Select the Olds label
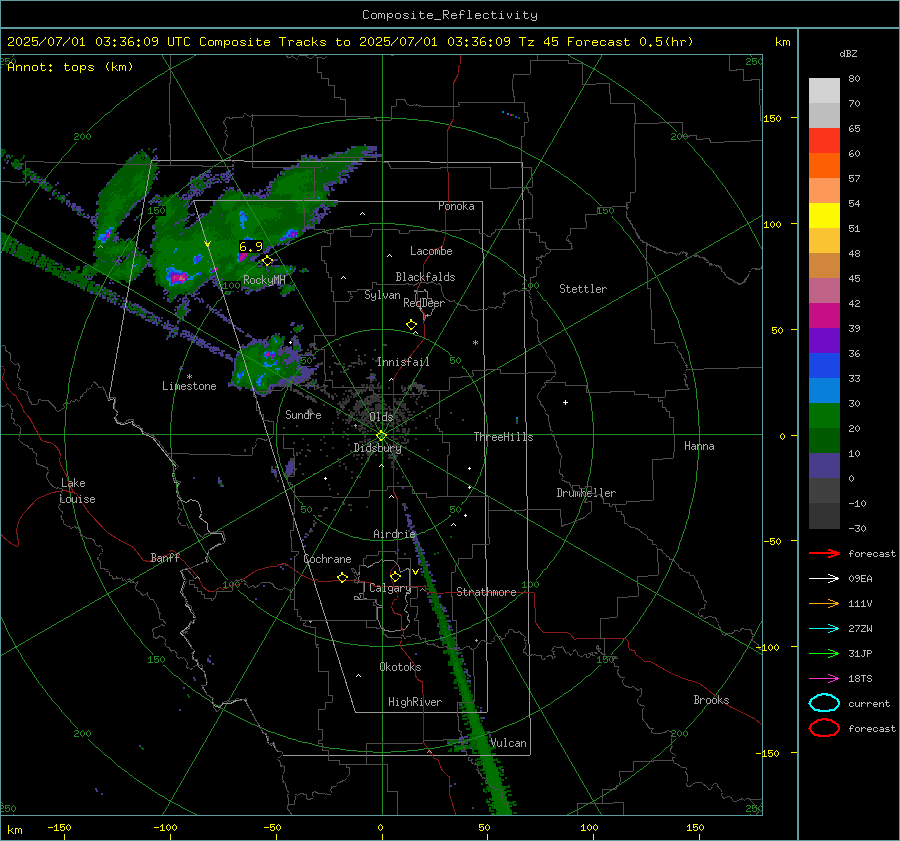 click(381, 416)
